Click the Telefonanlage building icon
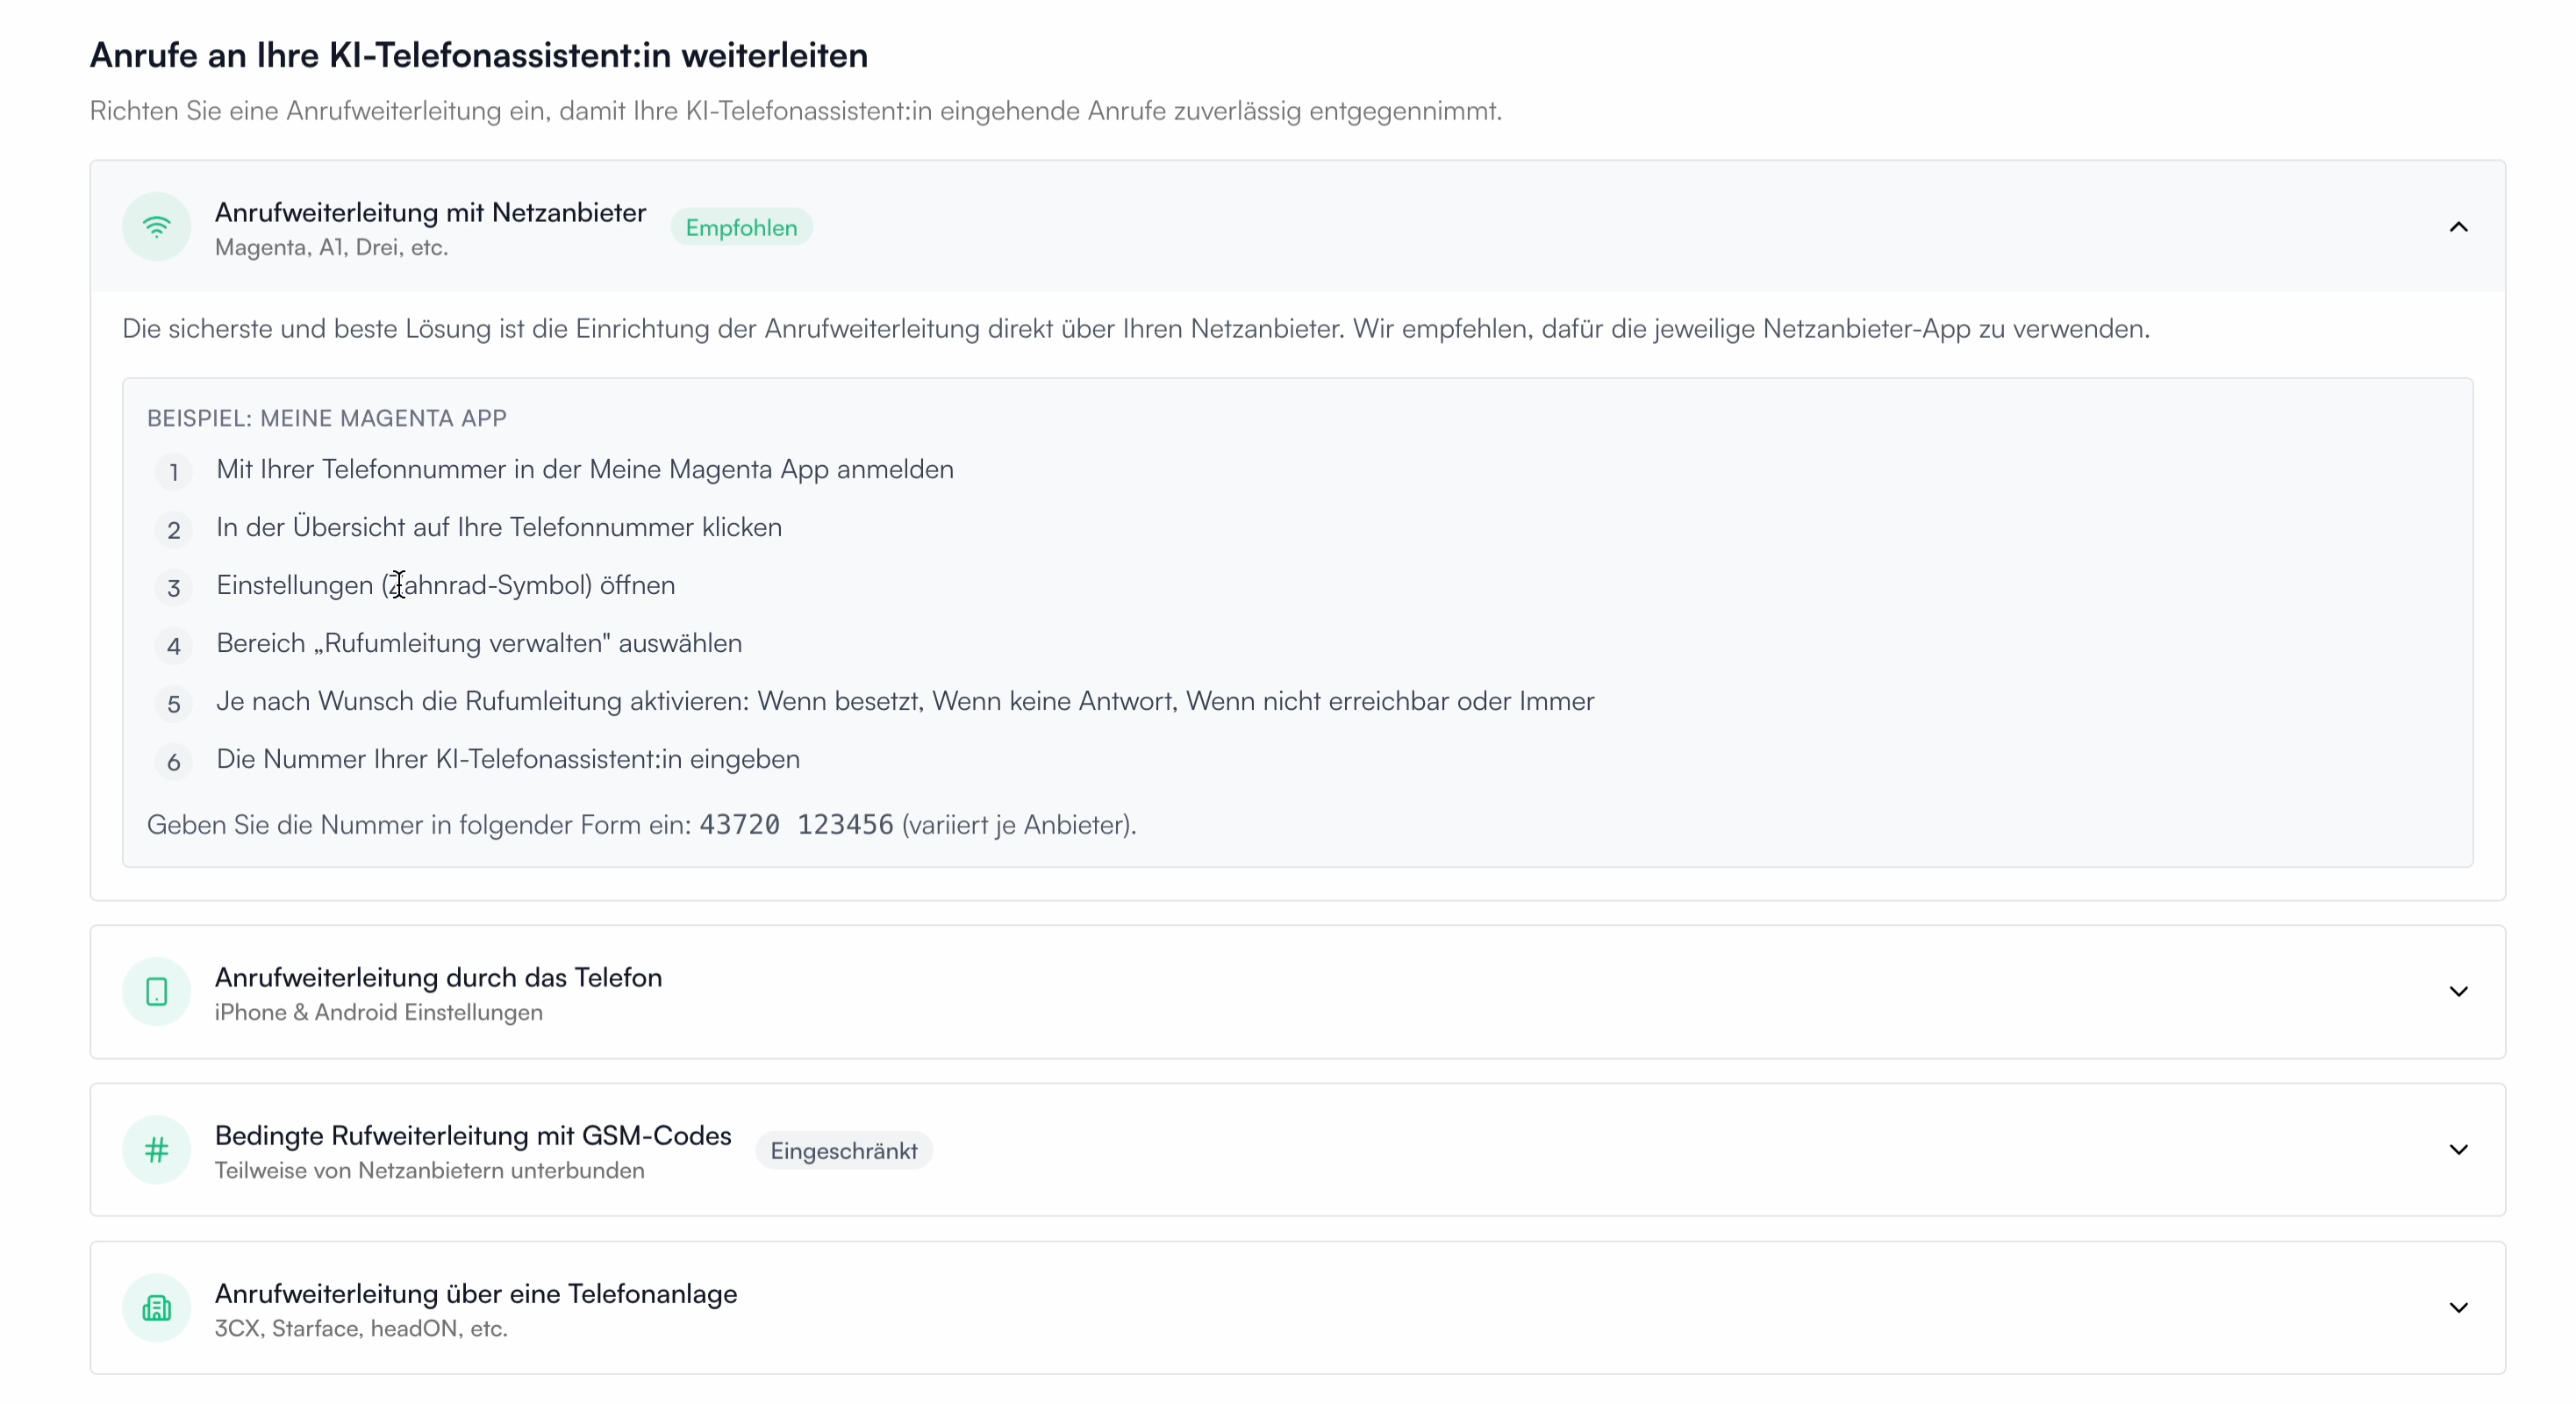The height and width of the screenshot is (1404, 2576). (x=156, y=1308)
